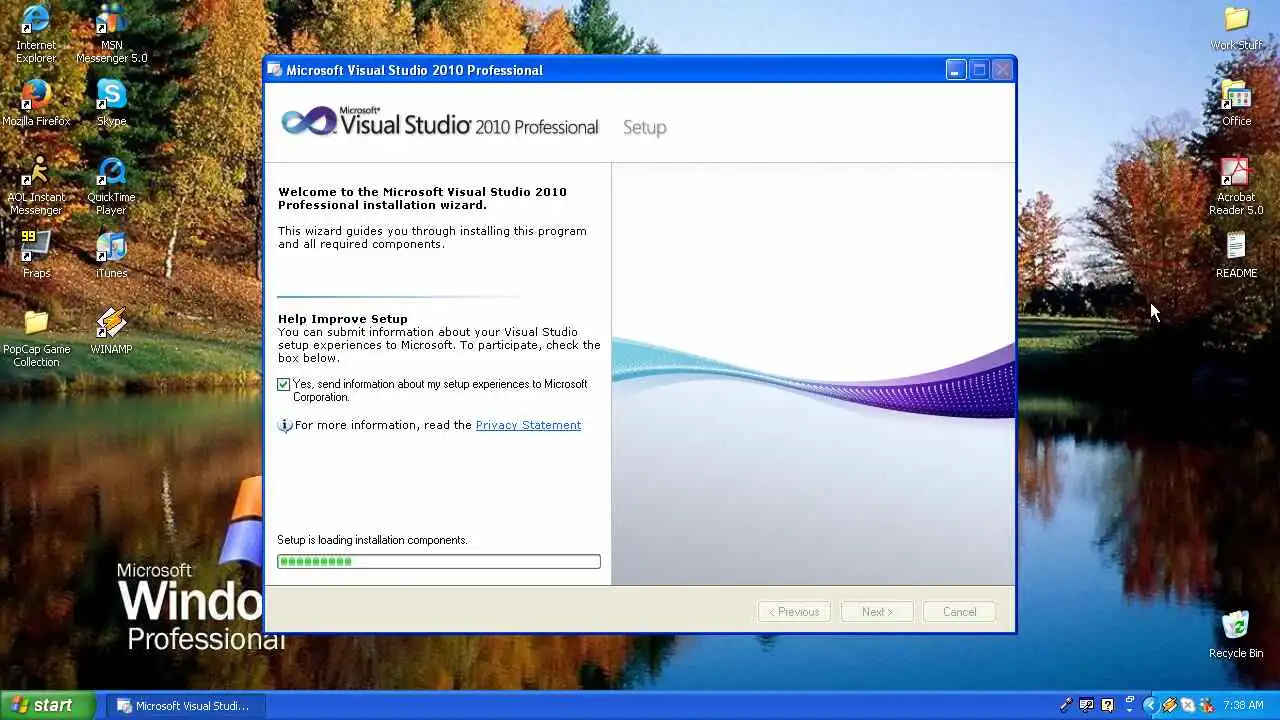Open the MSN Messenger 5.0 desktop icon
Viewport: 1280px width, 720px height.
pyautogui.click(x=111, y=33)
